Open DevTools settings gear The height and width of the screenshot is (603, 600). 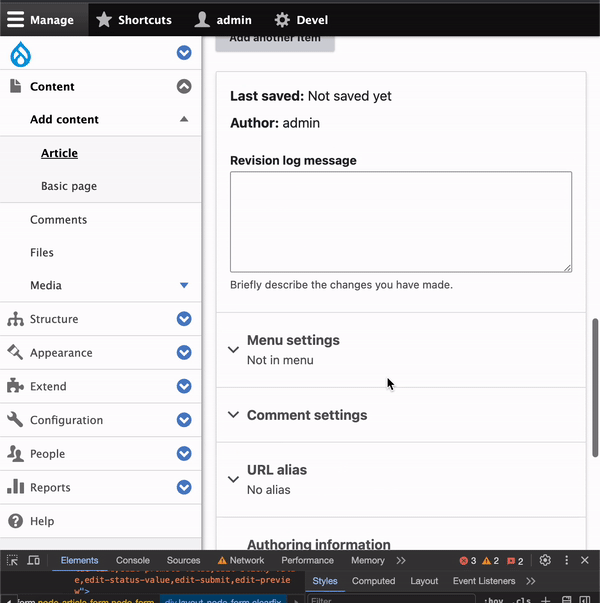tap(545, 561)
